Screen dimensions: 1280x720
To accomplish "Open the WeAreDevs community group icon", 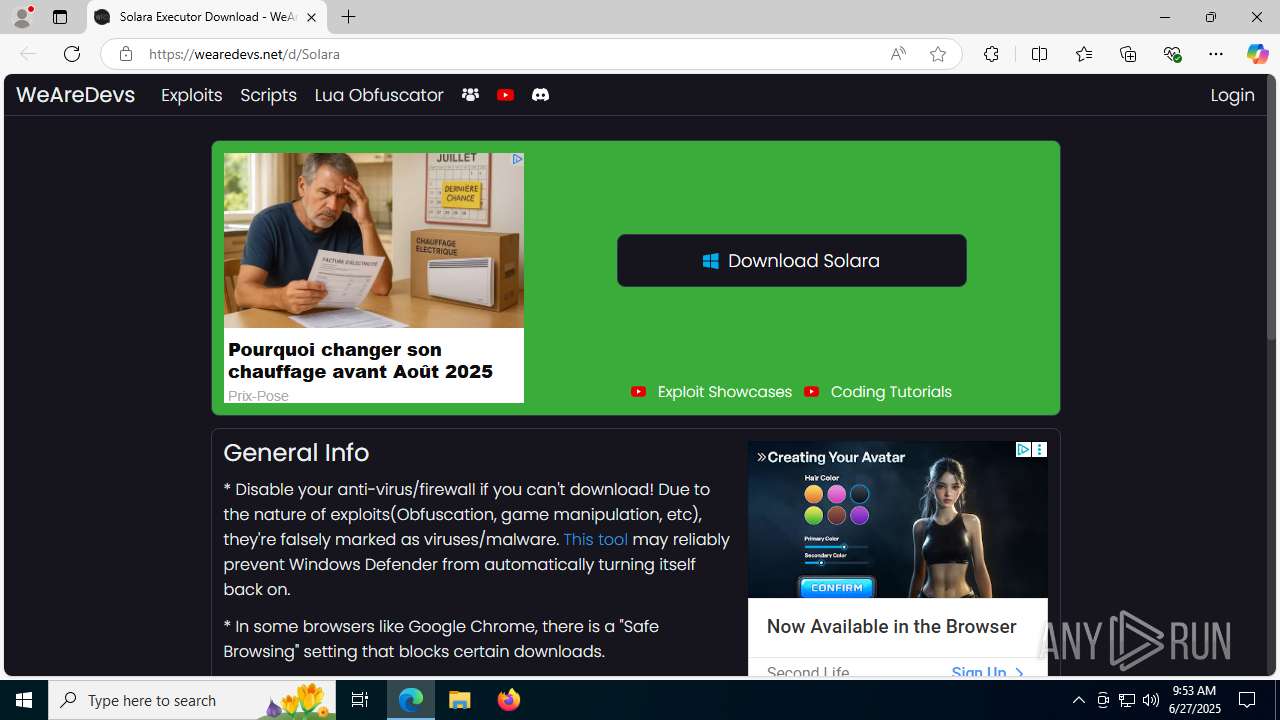I will (470, 95).
